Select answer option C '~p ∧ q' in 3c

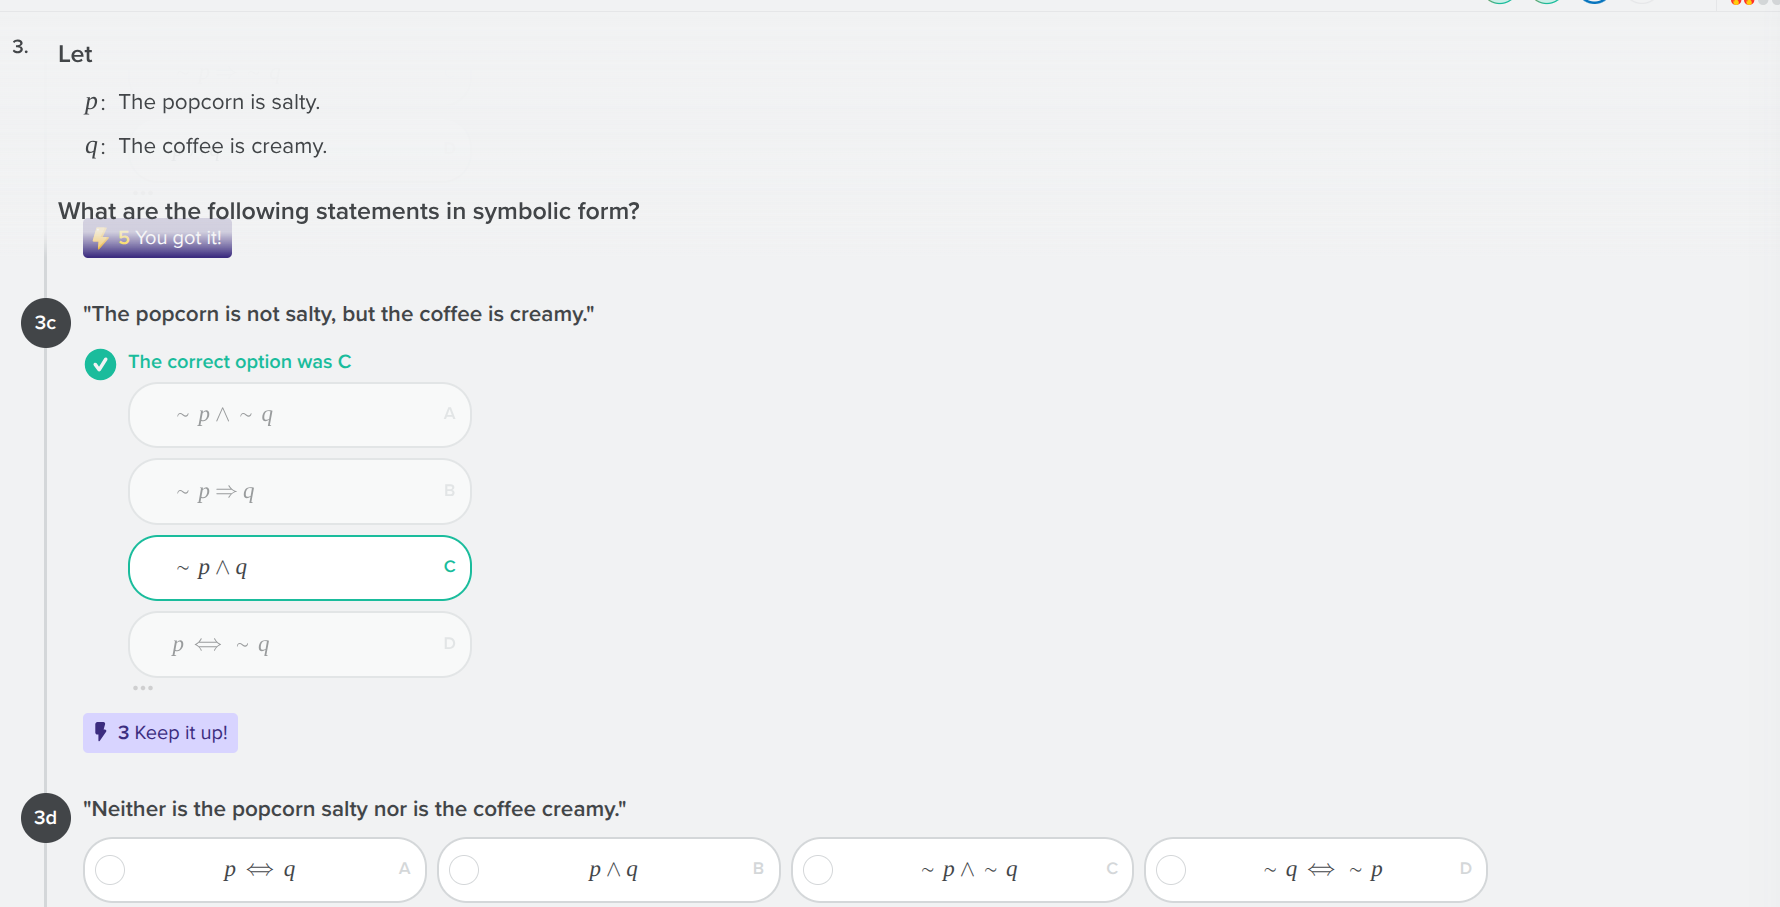(x=299, y=567)
